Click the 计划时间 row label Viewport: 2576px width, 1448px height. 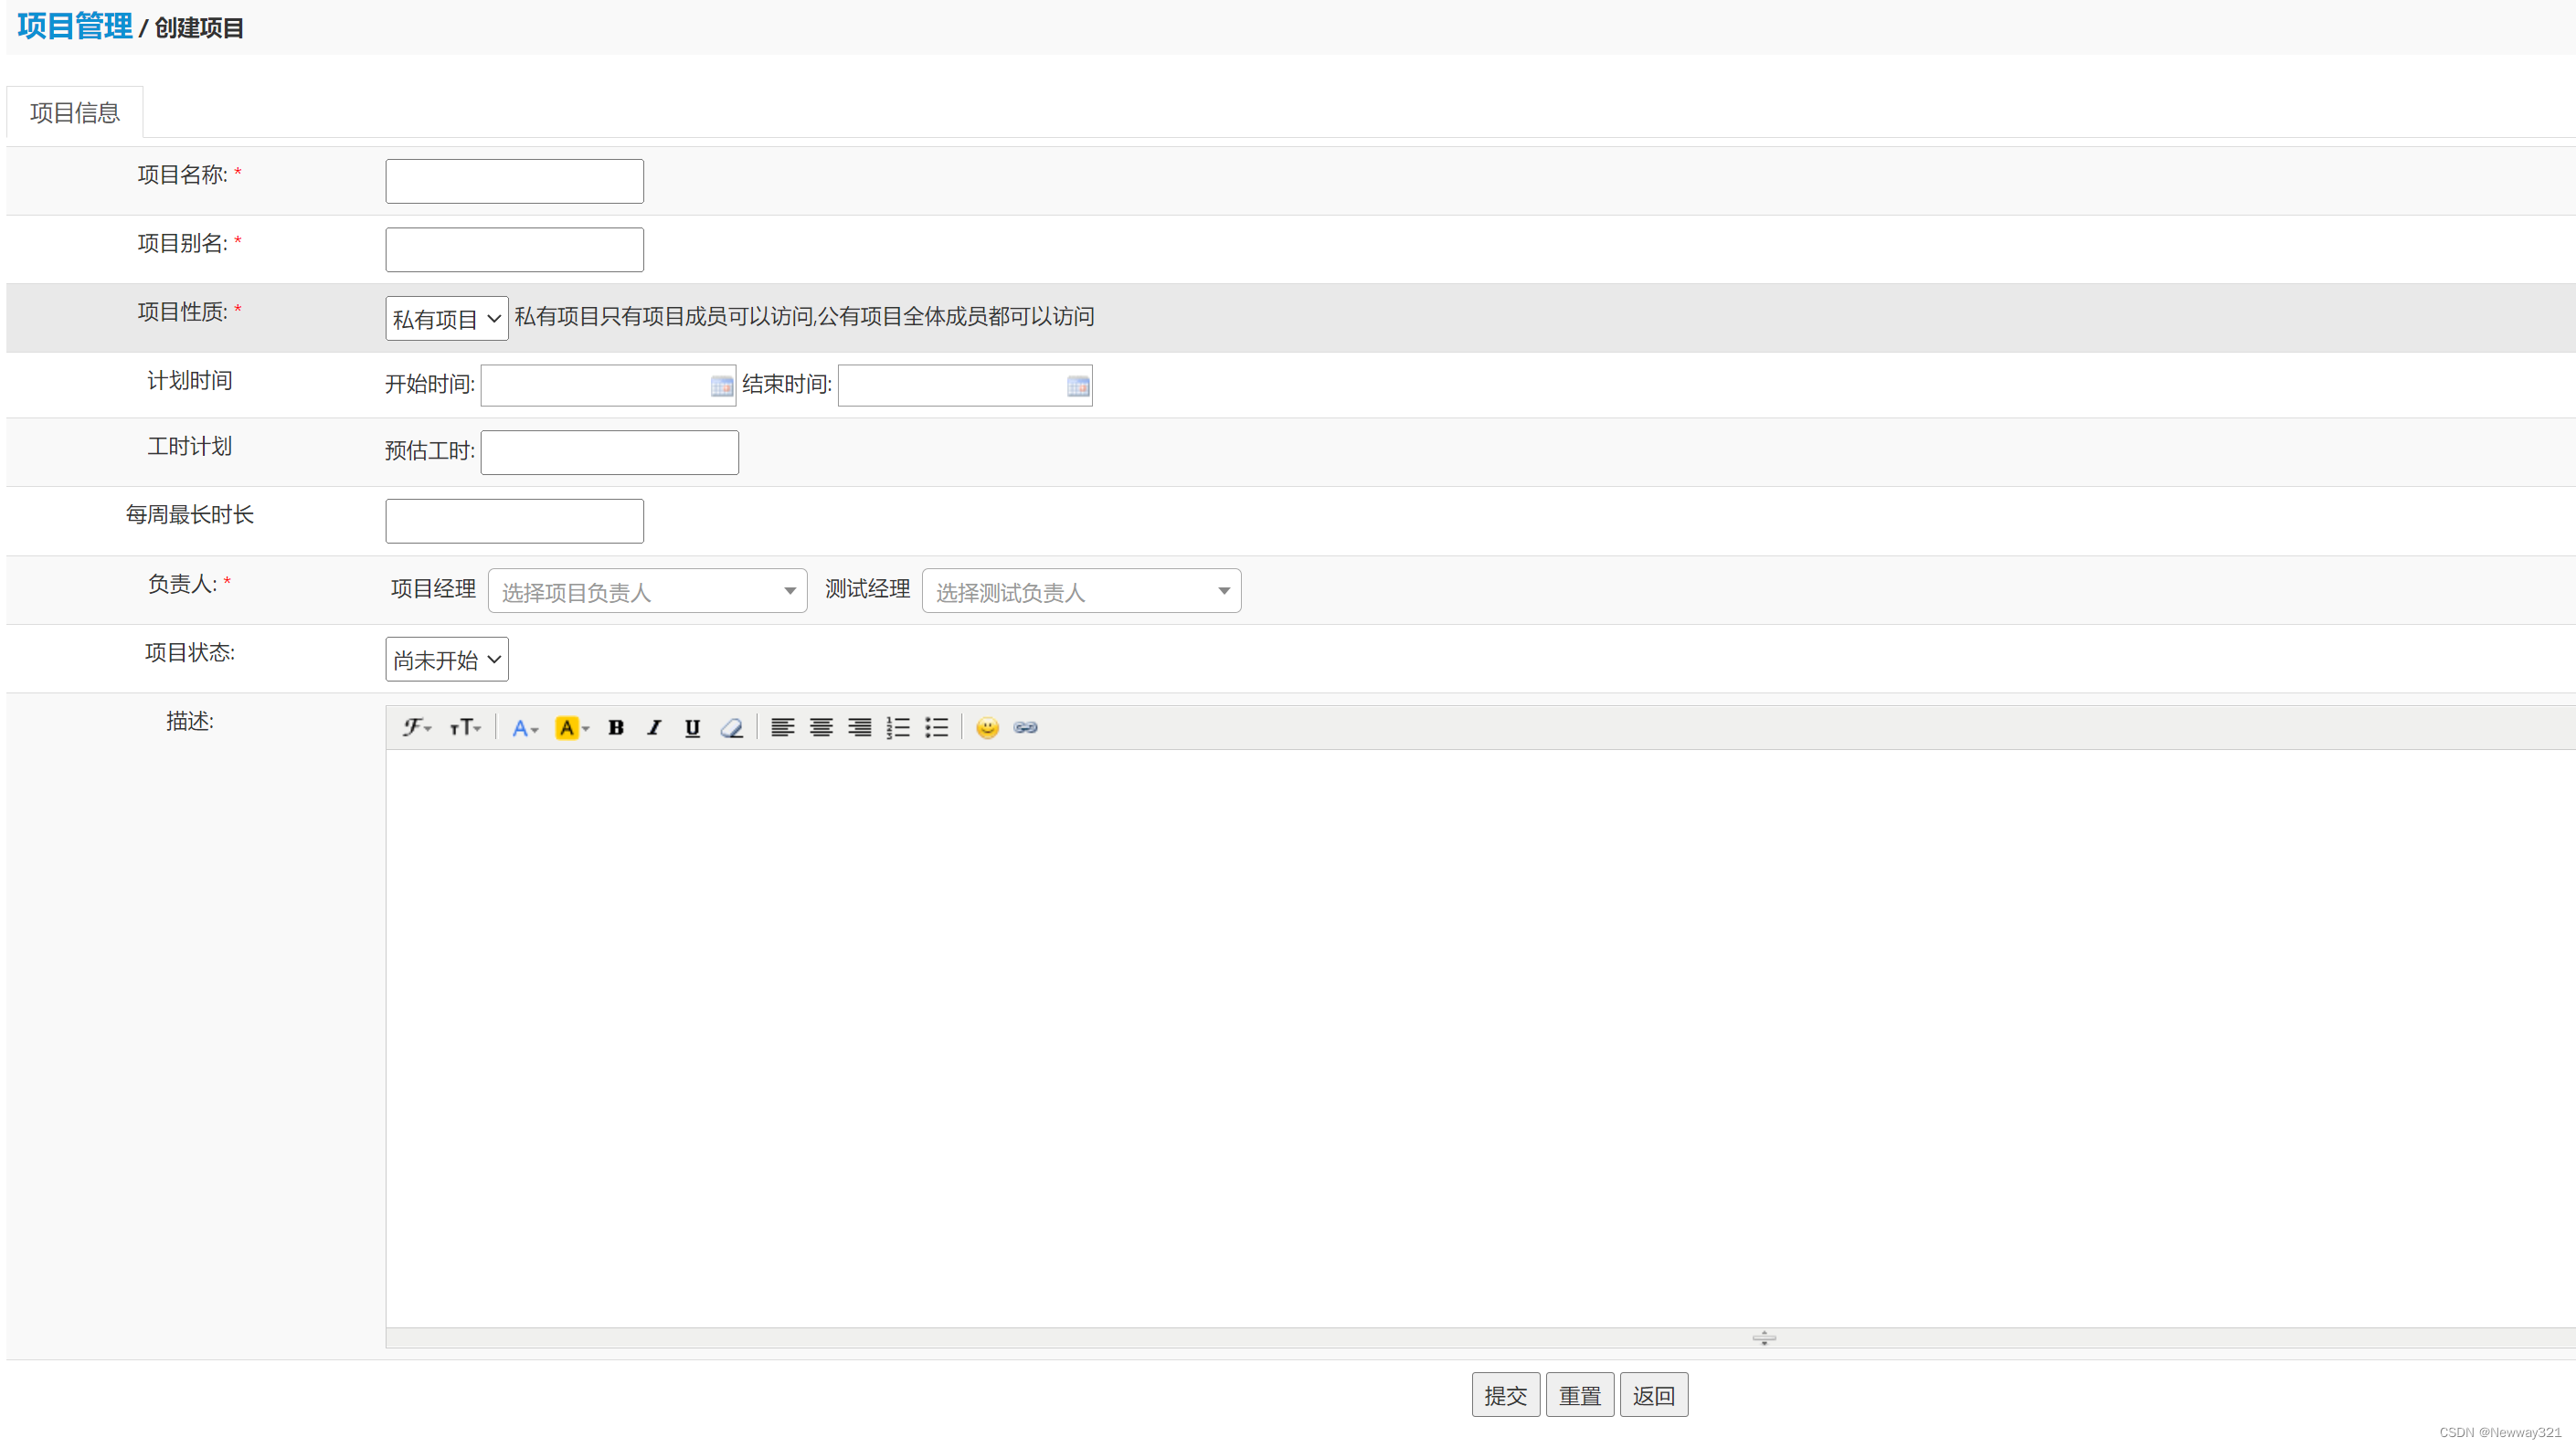tap(190, 381)
